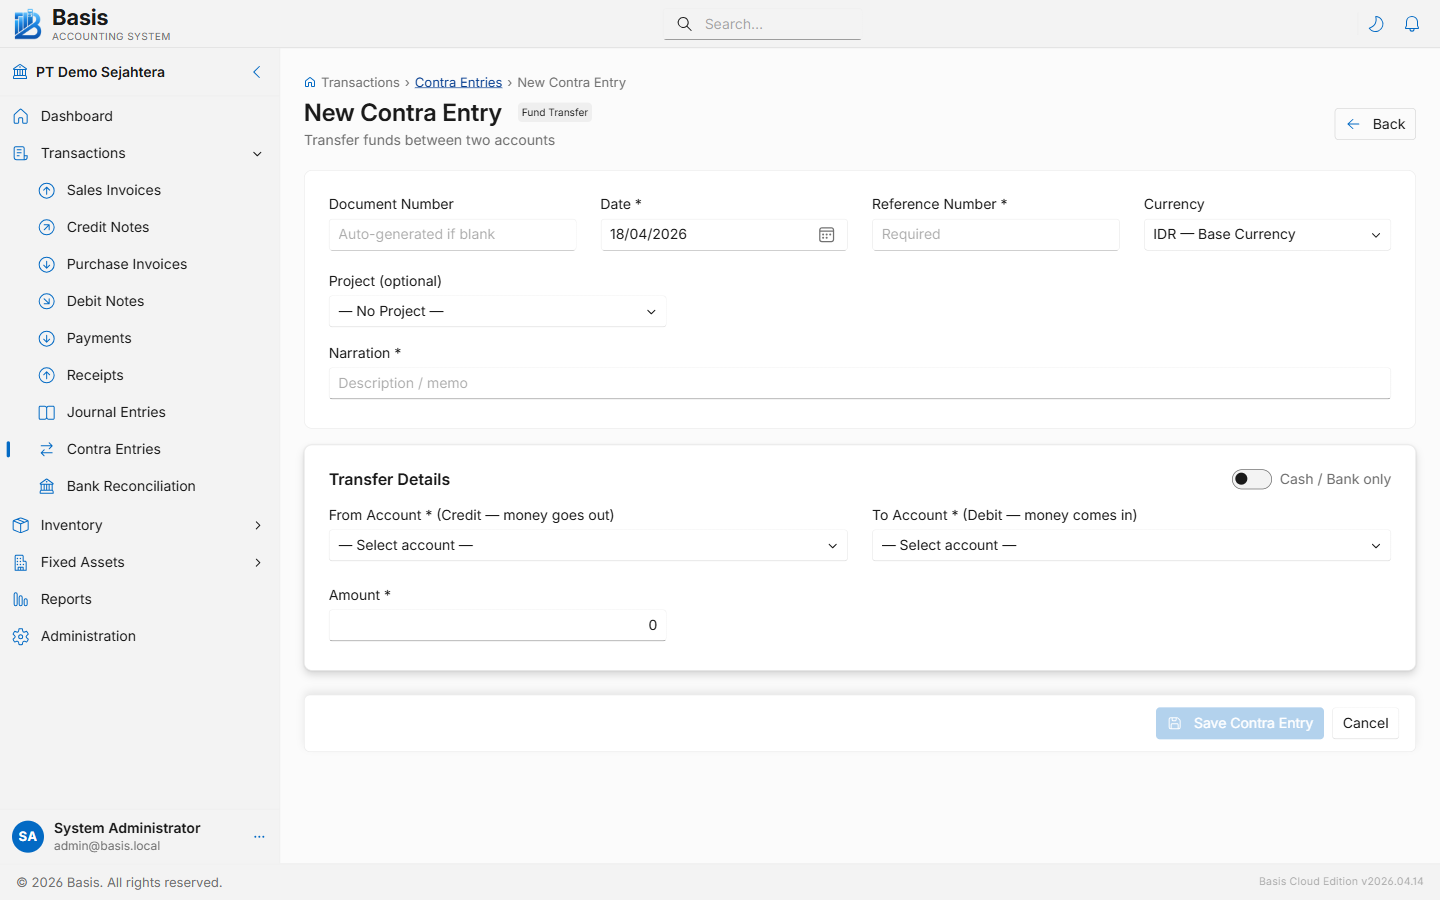Click the notification bell icon
The width and height of the screenshot is (1440, 900).
point(1412,23)
